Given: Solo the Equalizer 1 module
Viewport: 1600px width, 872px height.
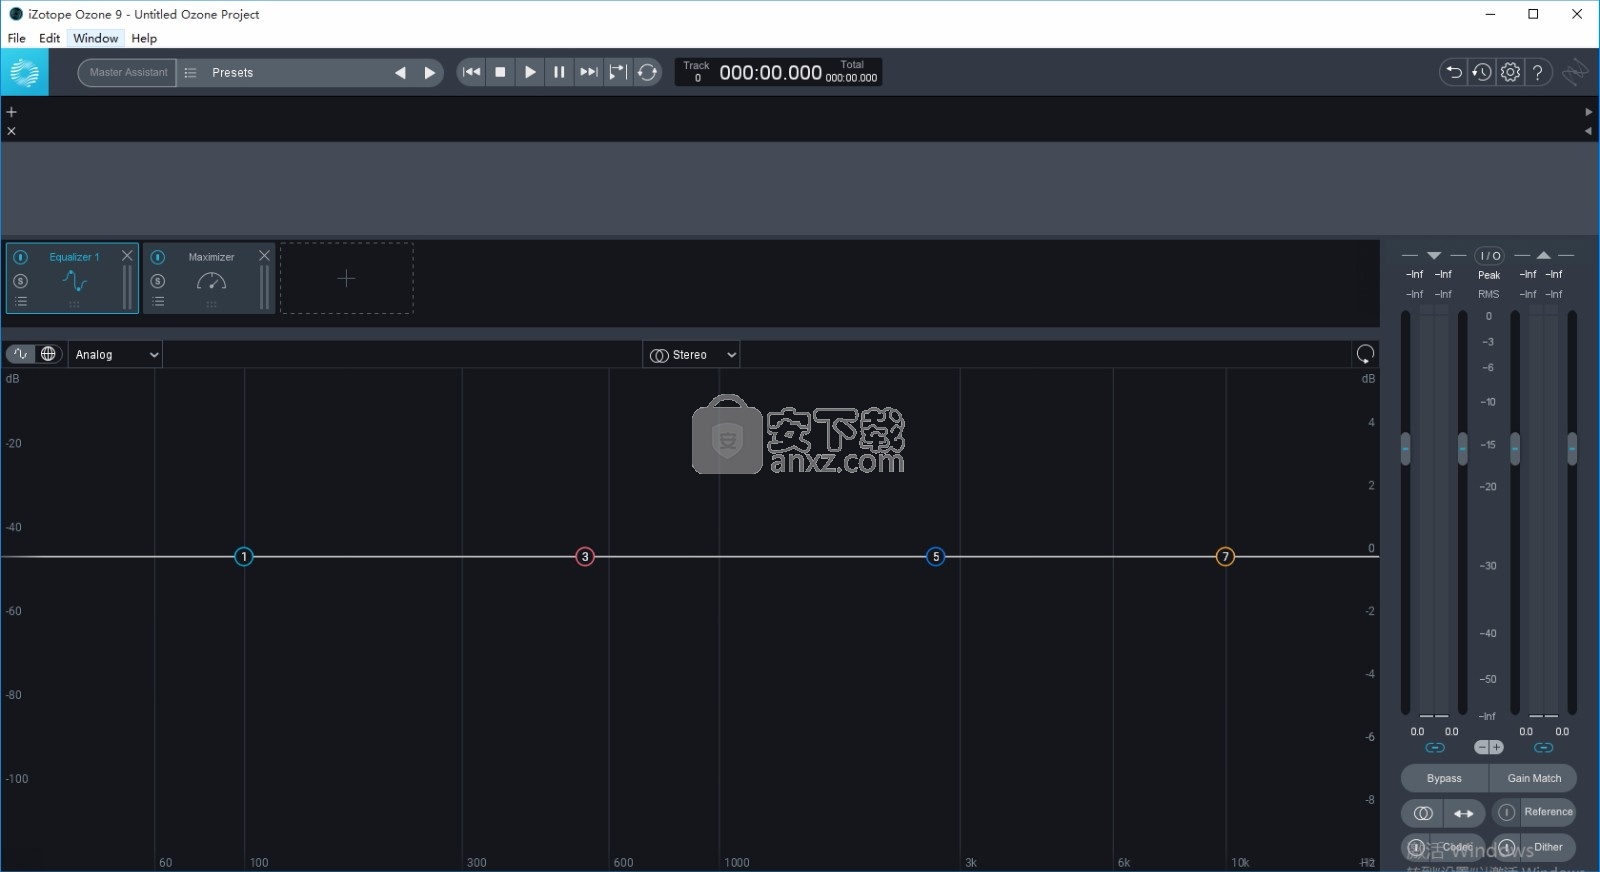Looking at the screenshot, I should coord(20,281).
